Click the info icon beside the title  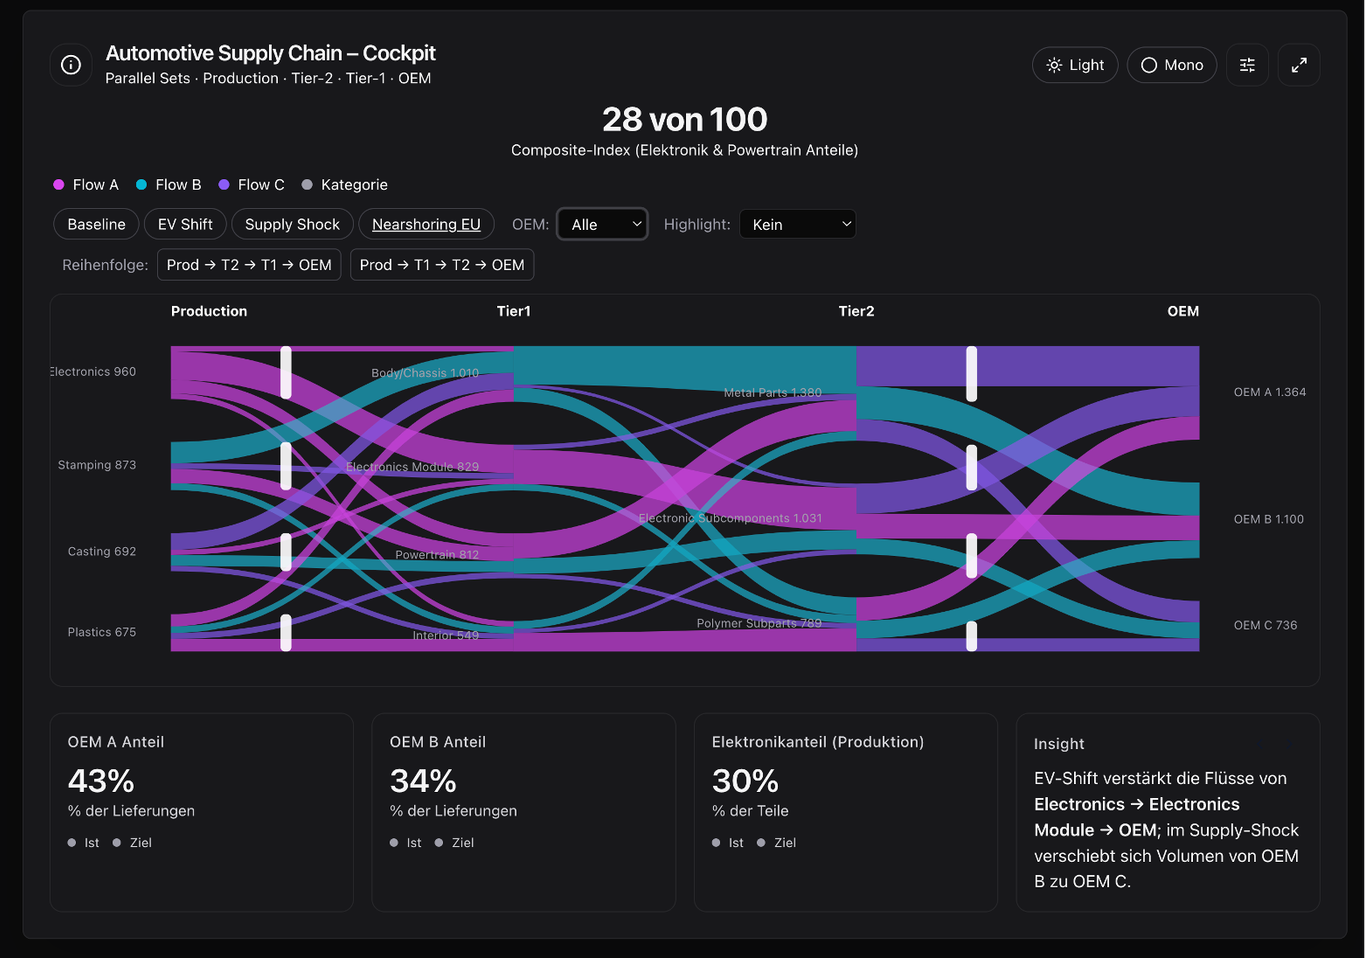pos(71,65)
